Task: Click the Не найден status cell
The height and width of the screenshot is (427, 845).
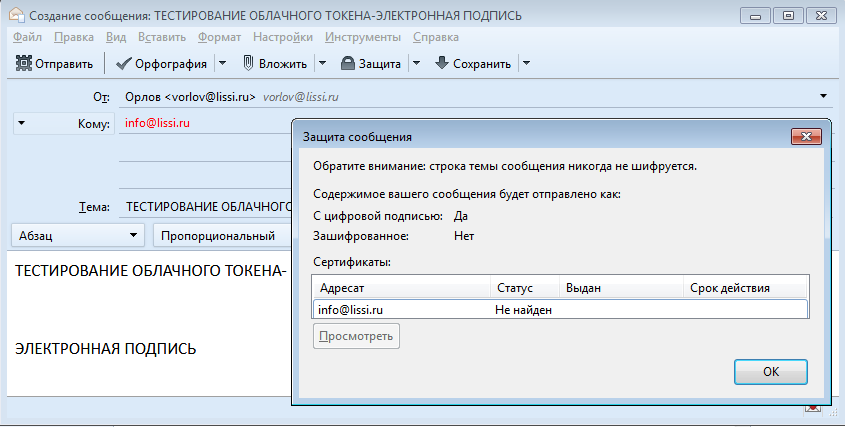Action: [x=523, y=310]
